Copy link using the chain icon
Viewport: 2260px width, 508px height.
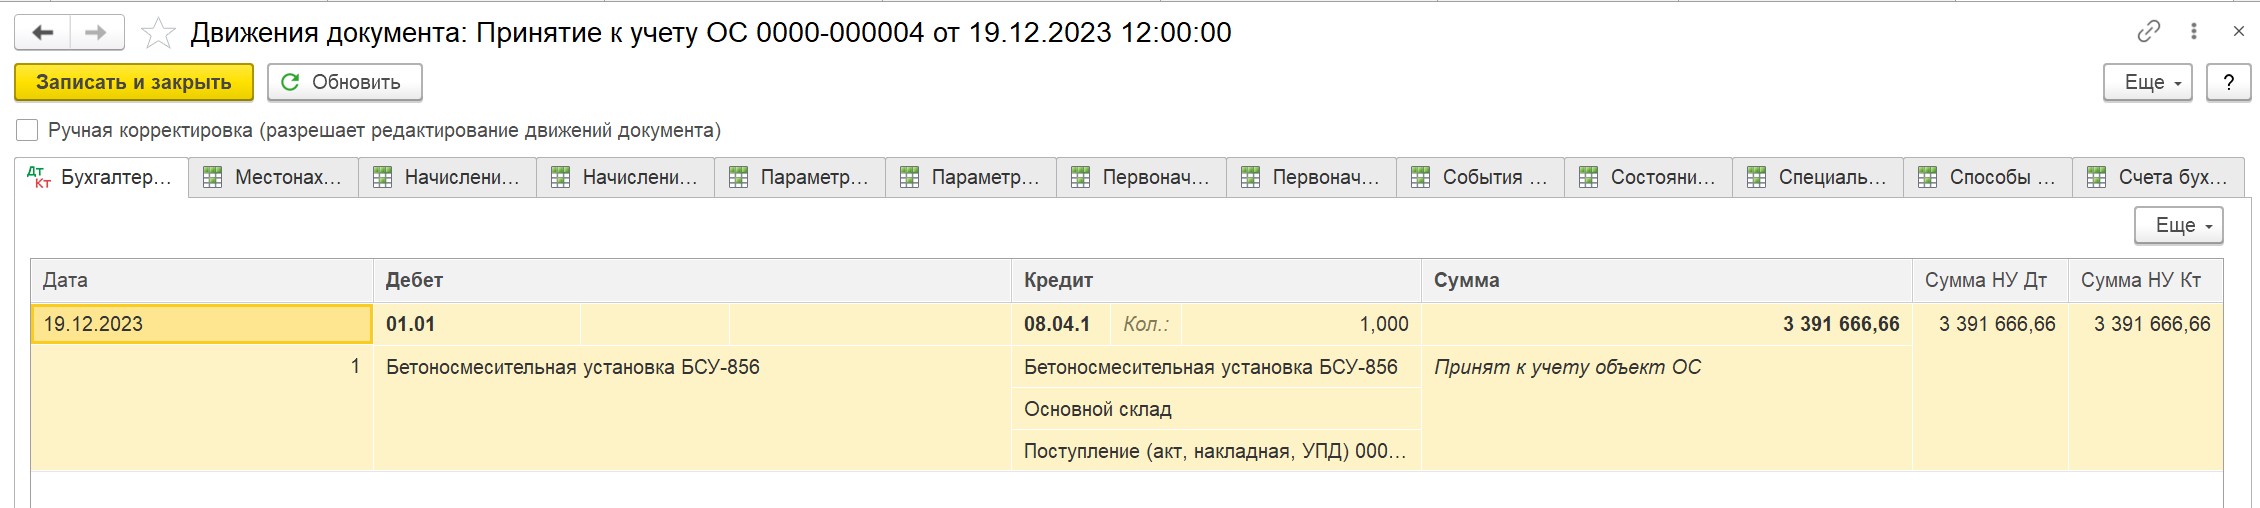coord(2148,32)
